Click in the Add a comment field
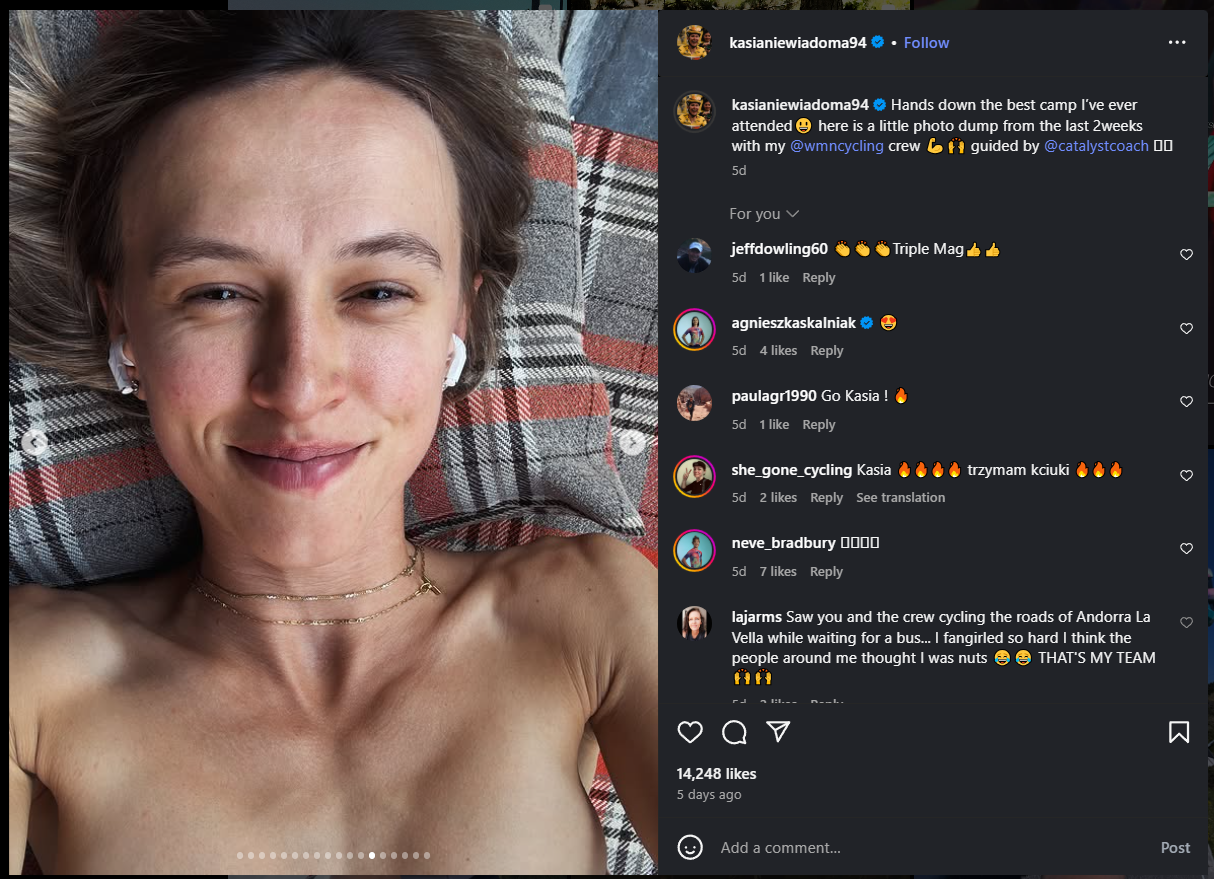This screenshot has height=879, width=1214. (x=930, y=848)
